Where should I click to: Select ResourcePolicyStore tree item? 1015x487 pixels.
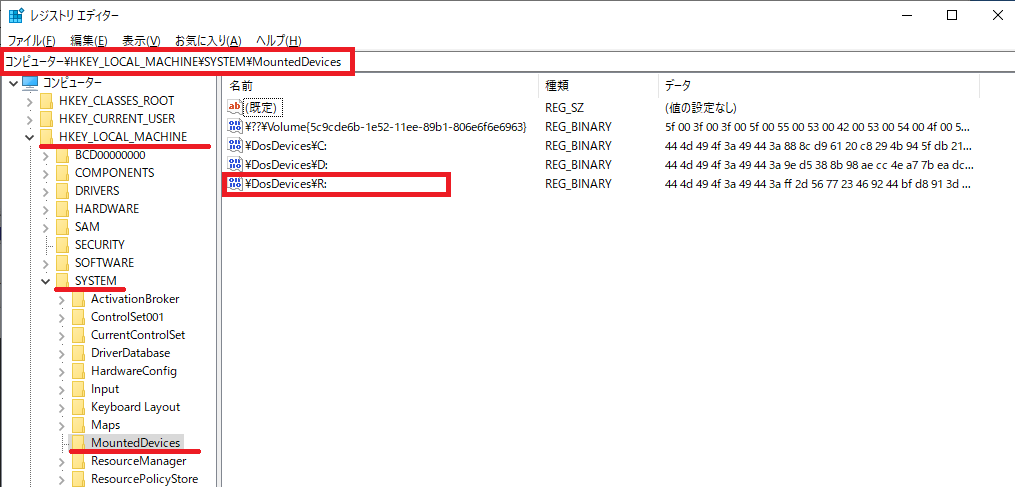point(144,479)
